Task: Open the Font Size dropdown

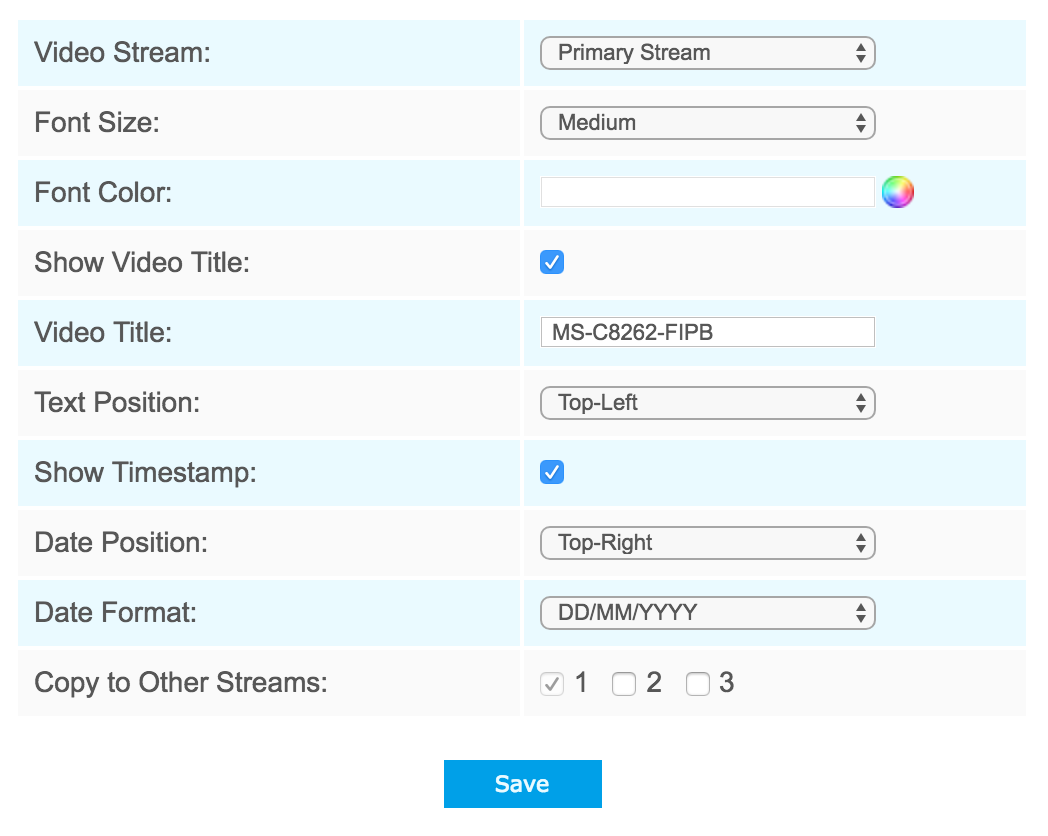Action: 707,122
